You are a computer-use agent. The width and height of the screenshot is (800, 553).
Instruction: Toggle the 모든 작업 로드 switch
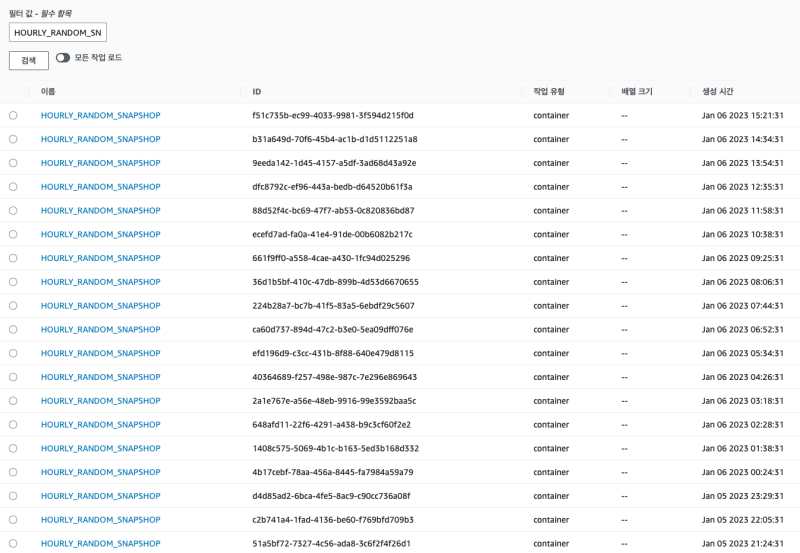[63, 58]
